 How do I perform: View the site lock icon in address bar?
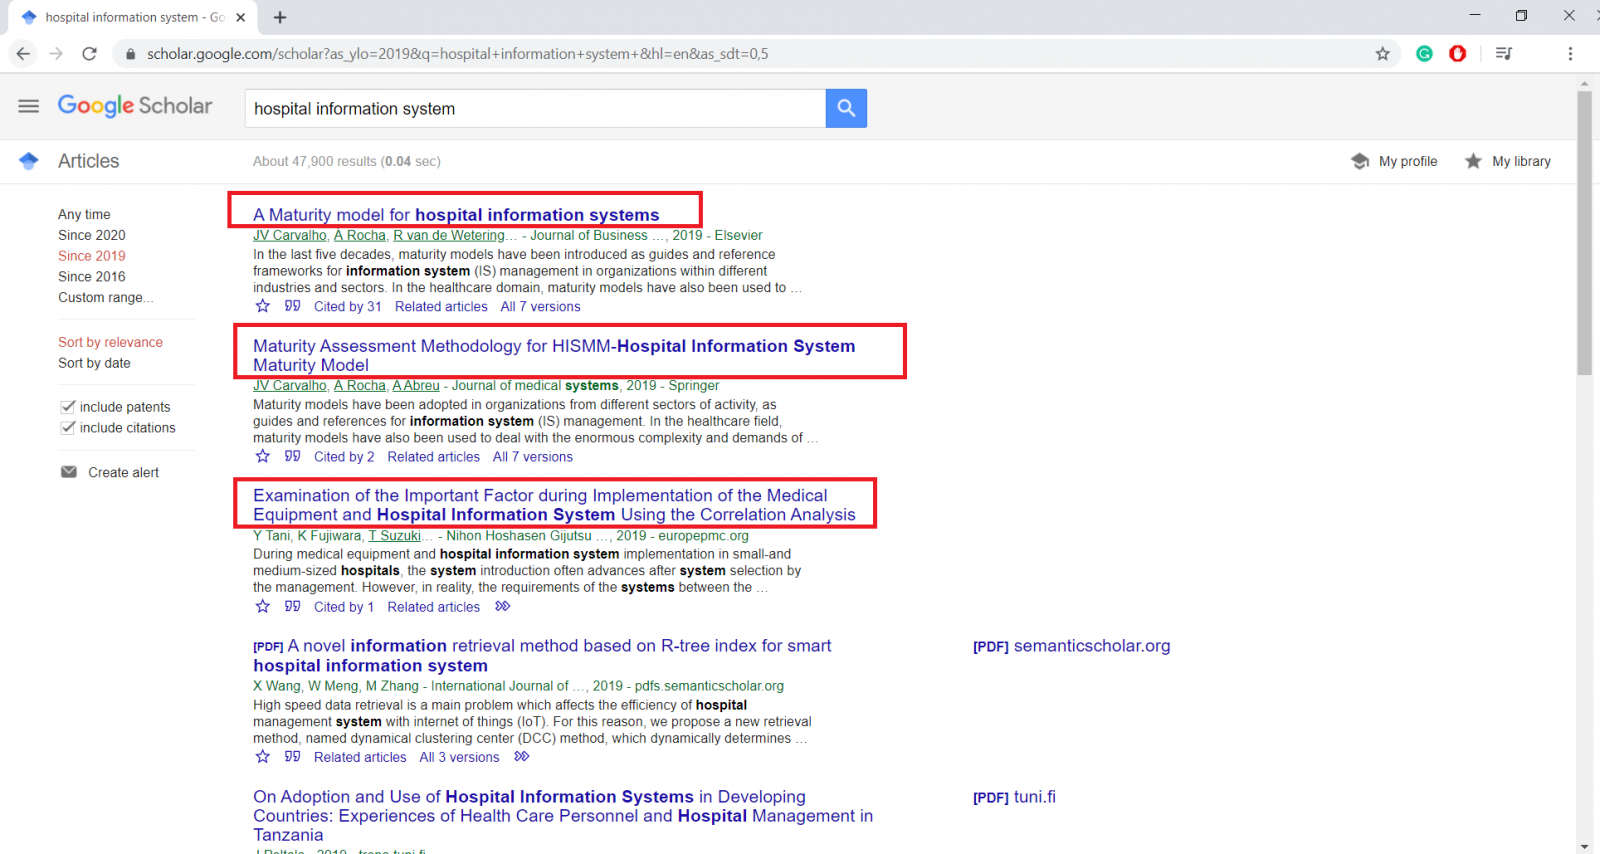(x=130, y=54)
